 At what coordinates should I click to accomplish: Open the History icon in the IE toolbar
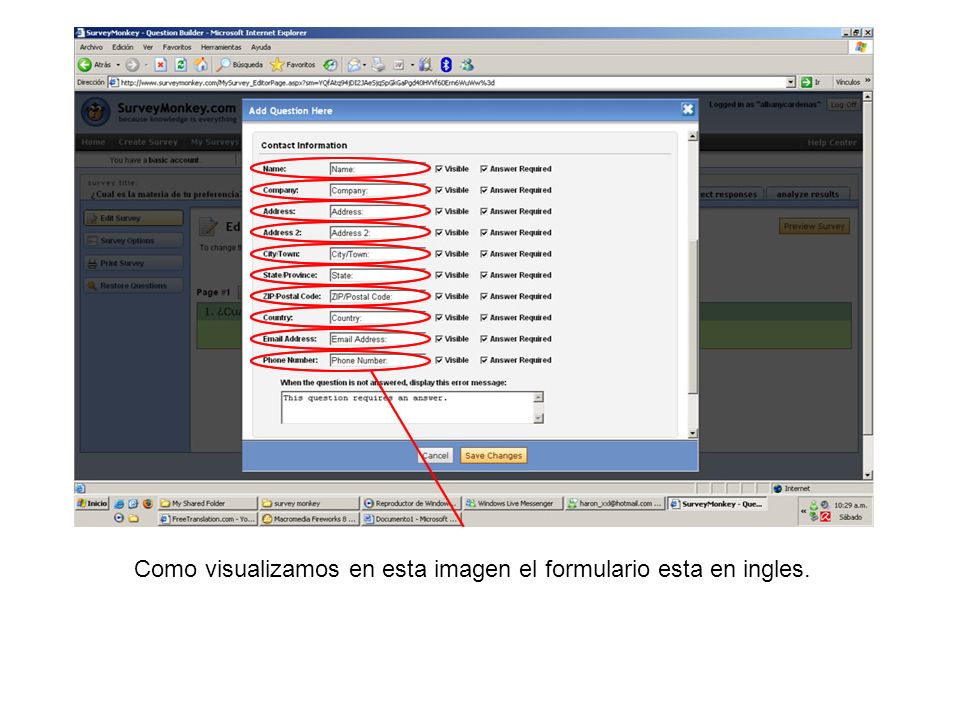click(330, 64)
